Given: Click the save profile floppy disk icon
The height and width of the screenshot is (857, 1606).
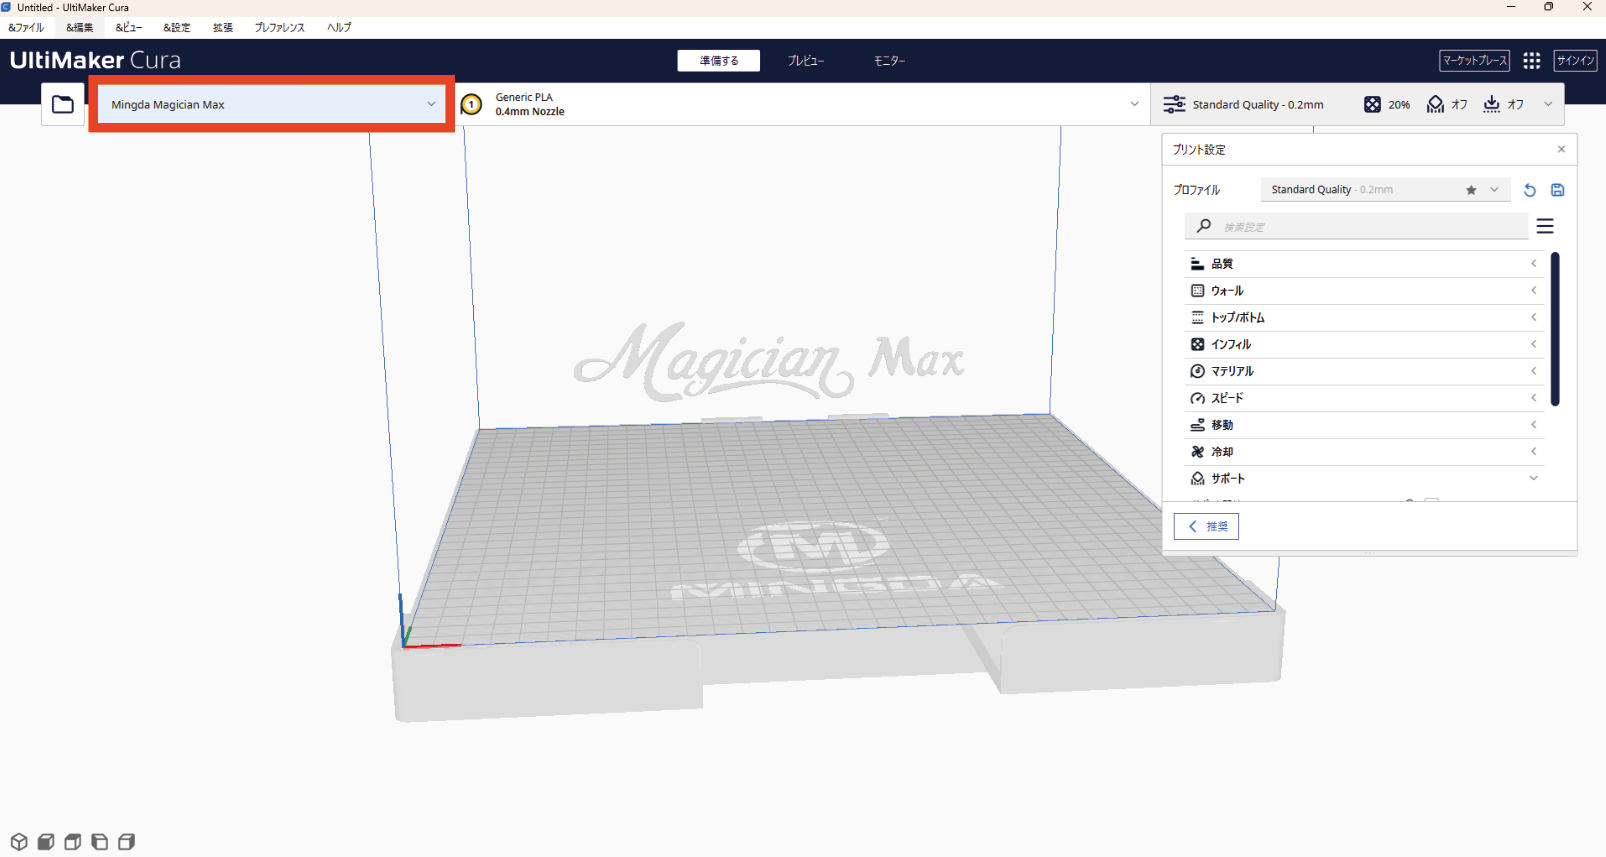Looking at the screenshot, I should (1557, 190).
